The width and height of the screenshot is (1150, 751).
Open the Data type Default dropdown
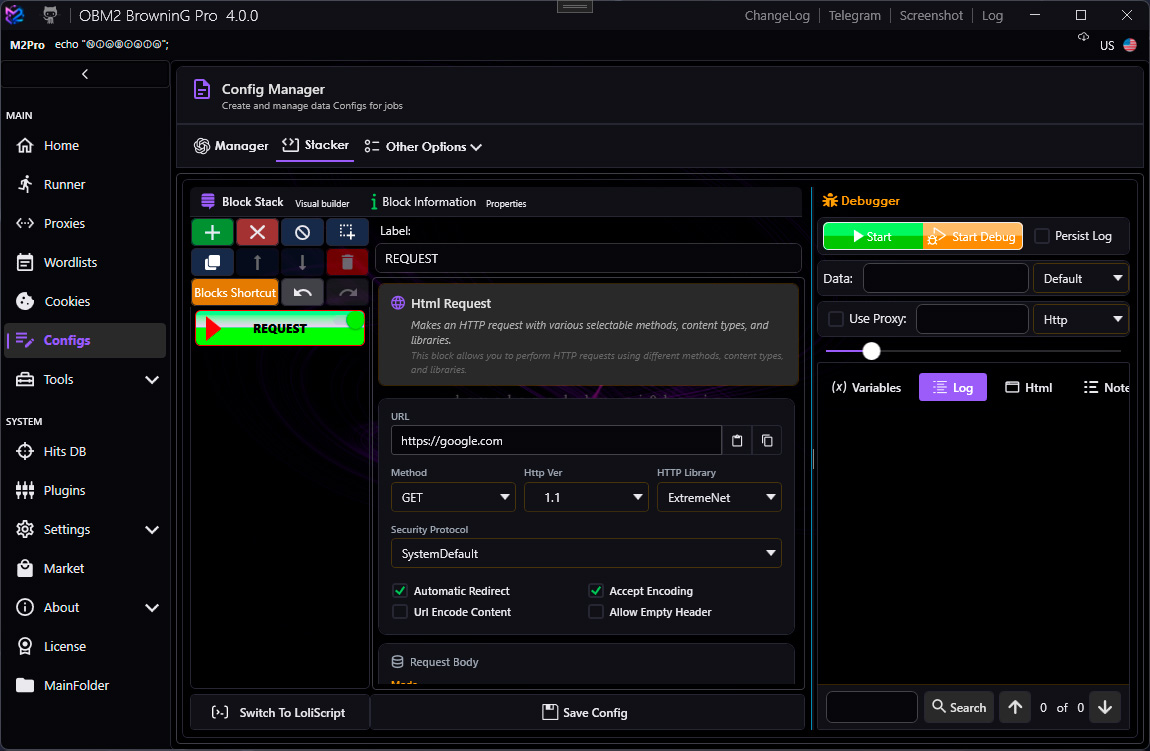pyautogui.click(x=1080, y=279)
